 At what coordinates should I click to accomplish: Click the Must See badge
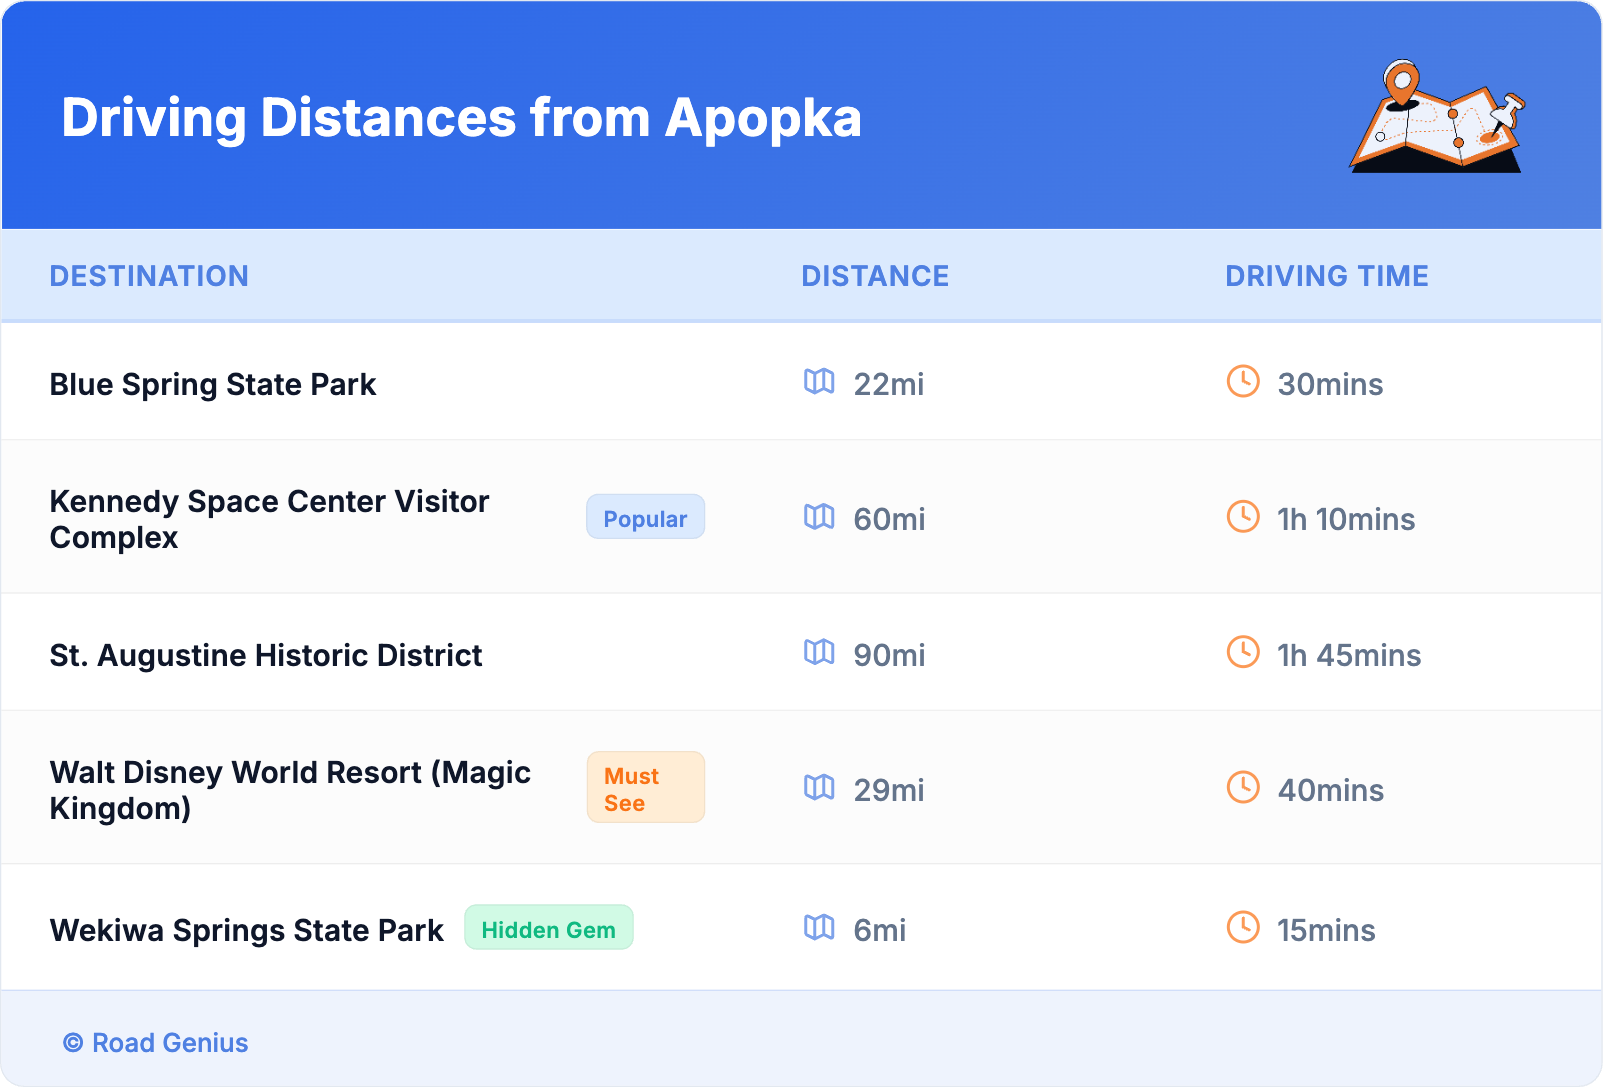(645, 788)
